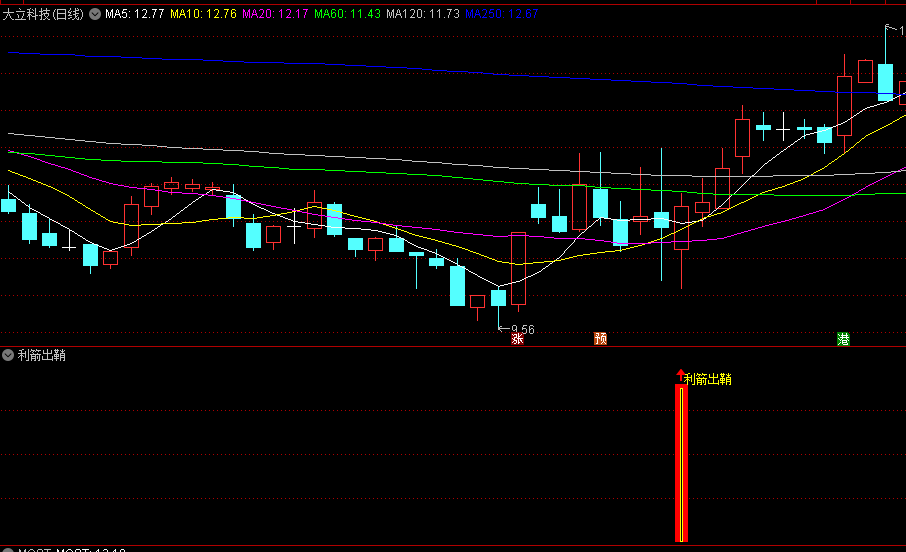Select the tall red 利箭出鞘 signal bar
This screenshot has width=906, height=552.
pos(681,463)
